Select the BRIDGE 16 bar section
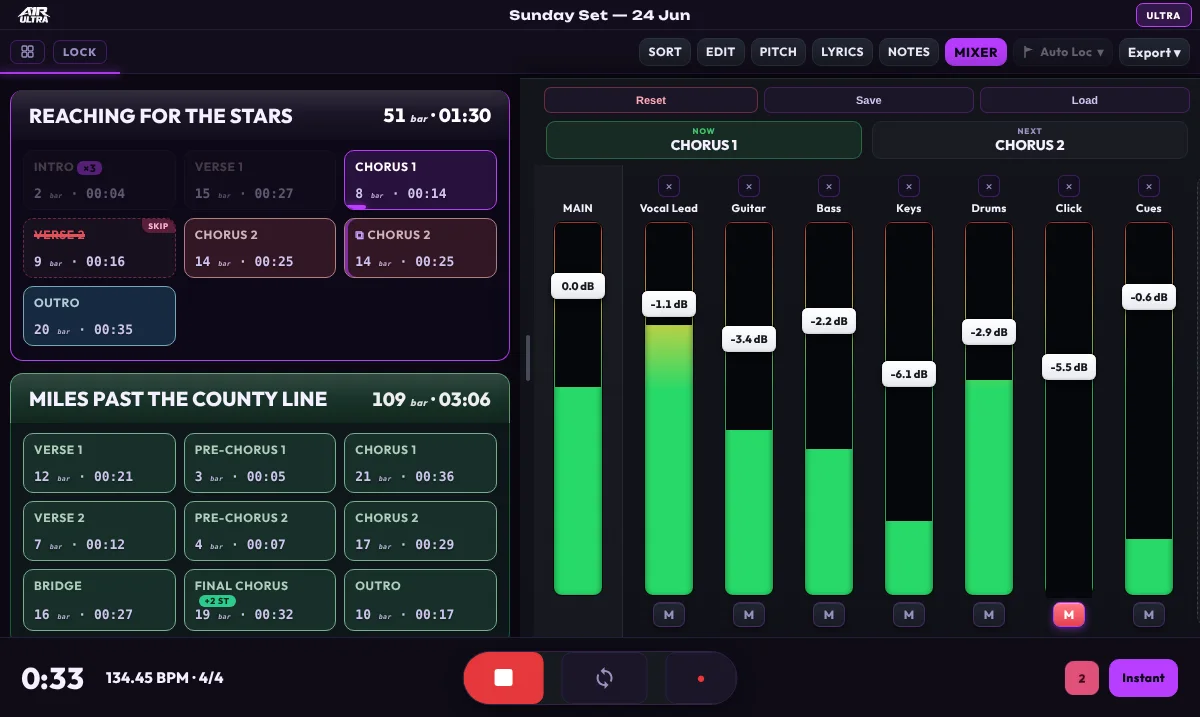 tap(99, 599)
